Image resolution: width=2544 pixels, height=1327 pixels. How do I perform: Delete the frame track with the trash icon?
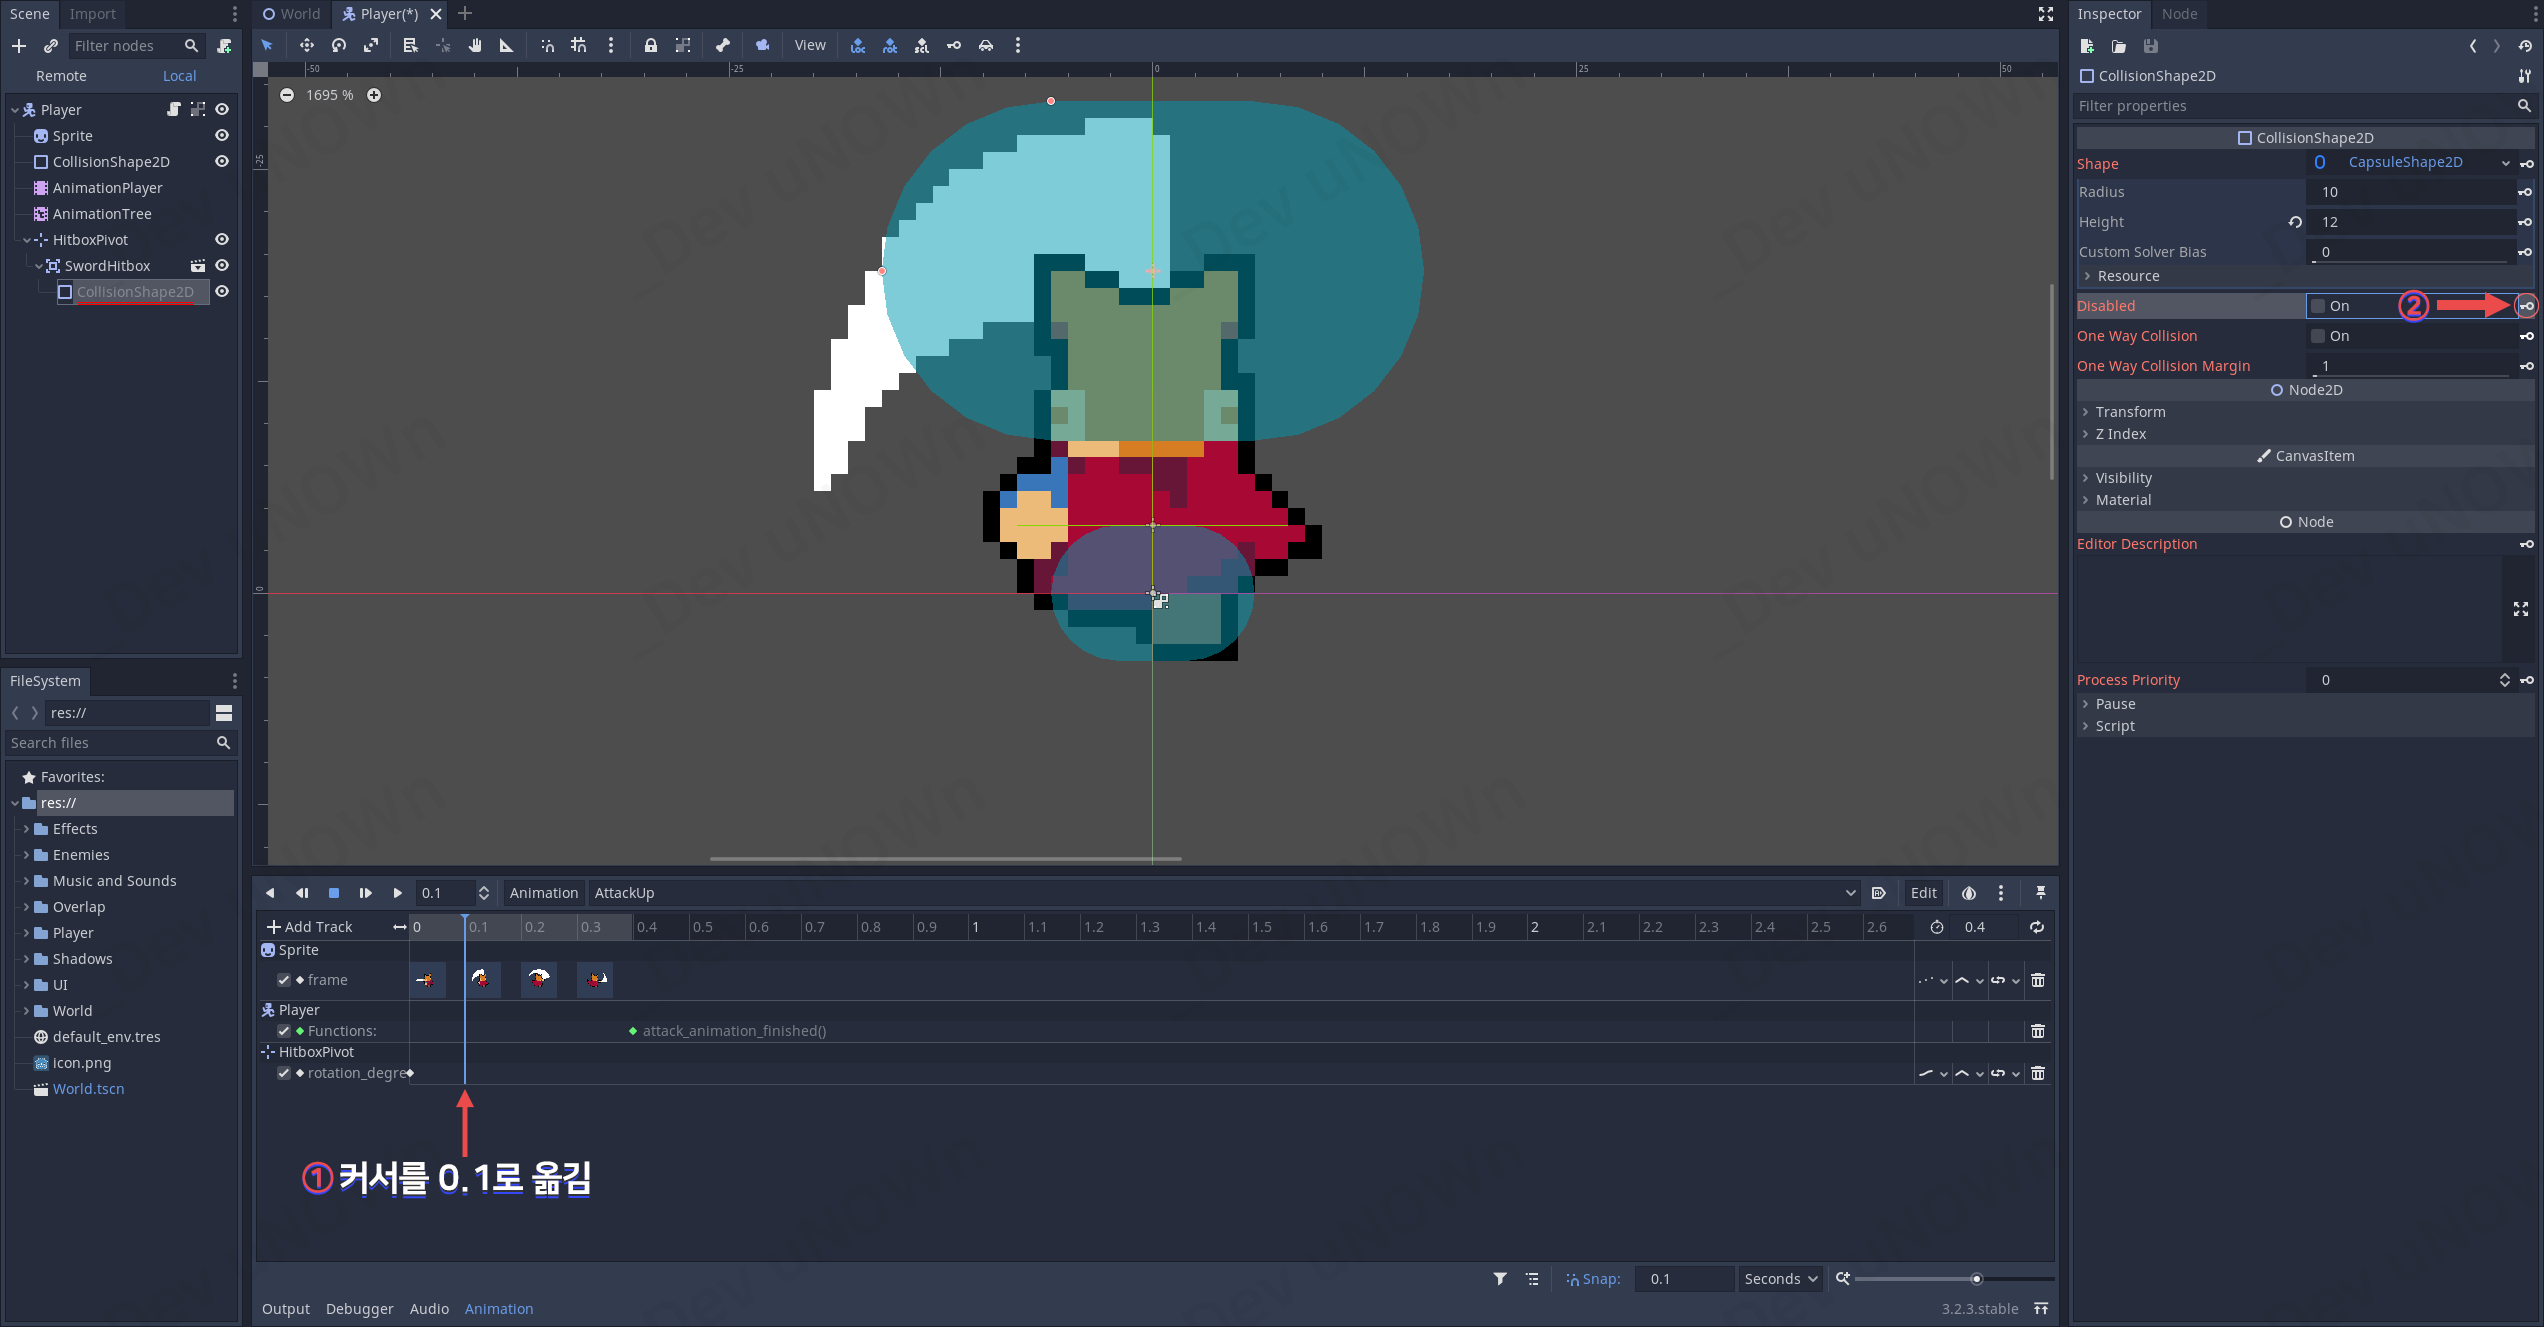click(x=2037, y=980)
